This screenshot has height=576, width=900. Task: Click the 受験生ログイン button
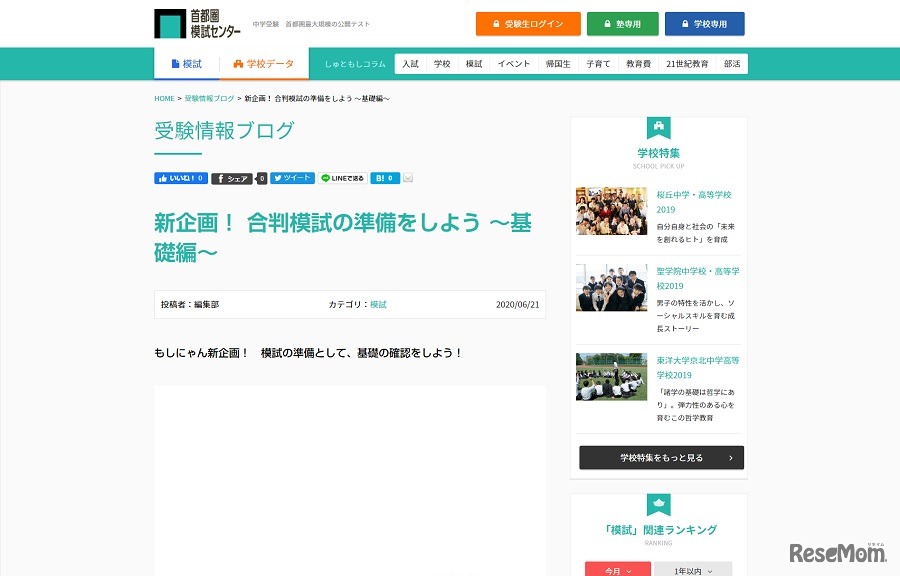[527, 22]
